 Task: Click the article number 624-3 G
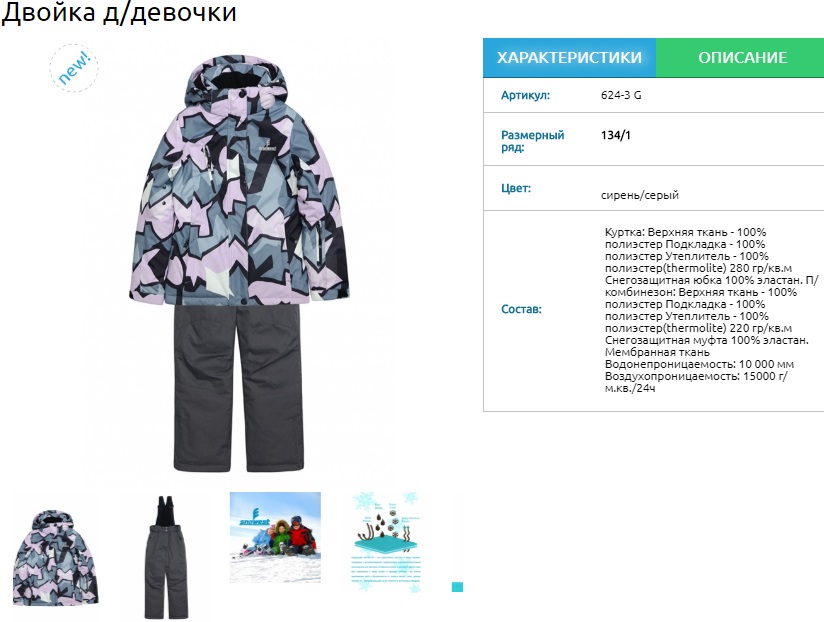pos(621,95)
